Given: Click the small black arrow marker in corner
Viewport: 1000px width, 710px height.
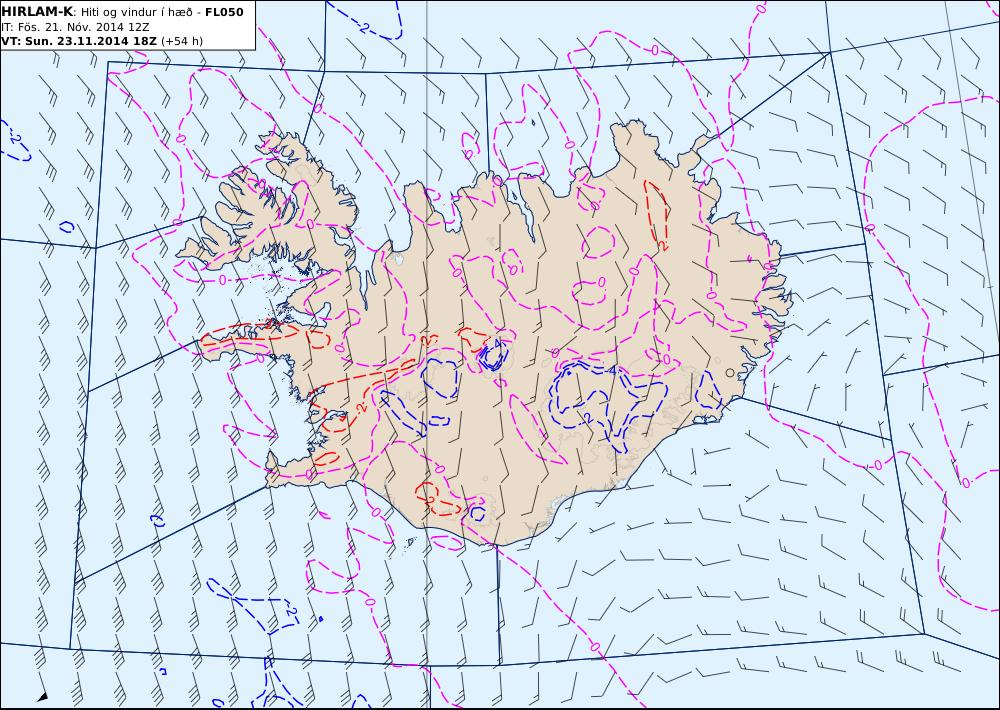Looking at the screenshot, I should [x=43, y=697].
